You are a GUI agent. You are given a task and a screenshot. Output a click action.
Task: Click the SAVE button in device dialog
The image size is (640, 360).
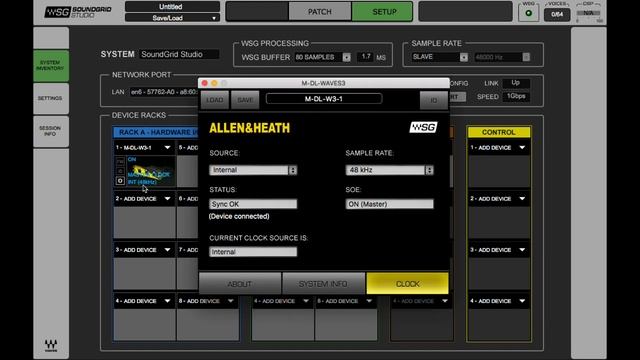[245, 100]
